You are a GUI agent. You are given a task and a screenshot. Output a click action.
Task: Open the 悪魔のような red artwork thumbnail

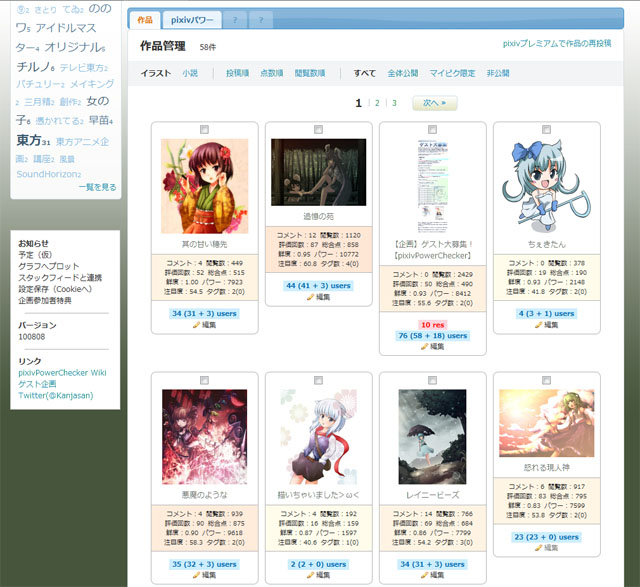204,437
